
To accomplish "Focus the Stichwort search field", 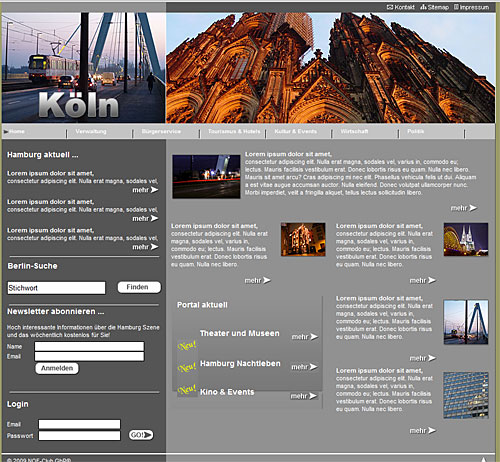I will click(56, 288).
